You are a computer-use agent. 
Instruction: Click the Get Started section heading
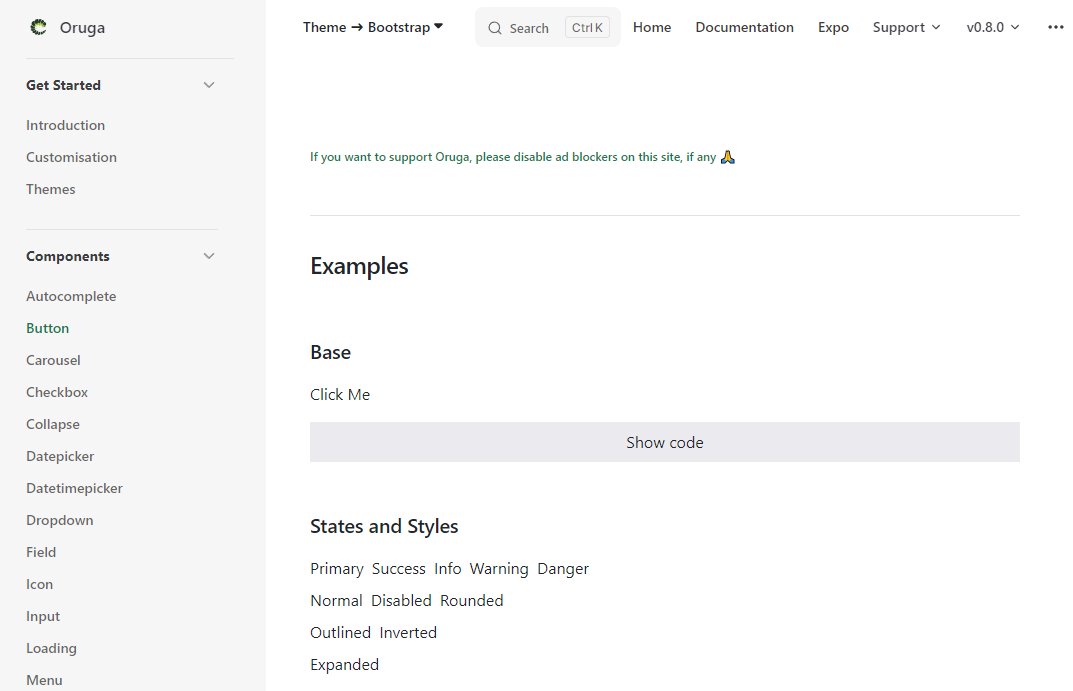pos(64,85)
